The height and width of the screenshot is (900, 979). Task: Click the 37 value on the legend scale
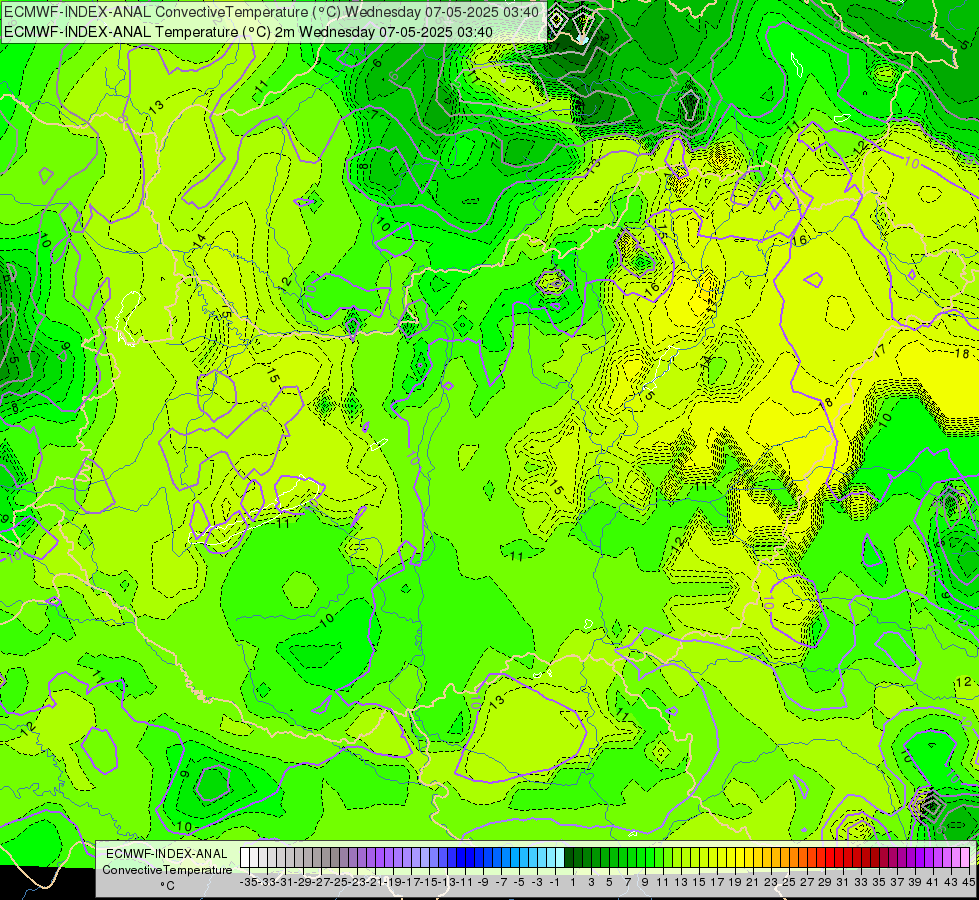(897, 882)
